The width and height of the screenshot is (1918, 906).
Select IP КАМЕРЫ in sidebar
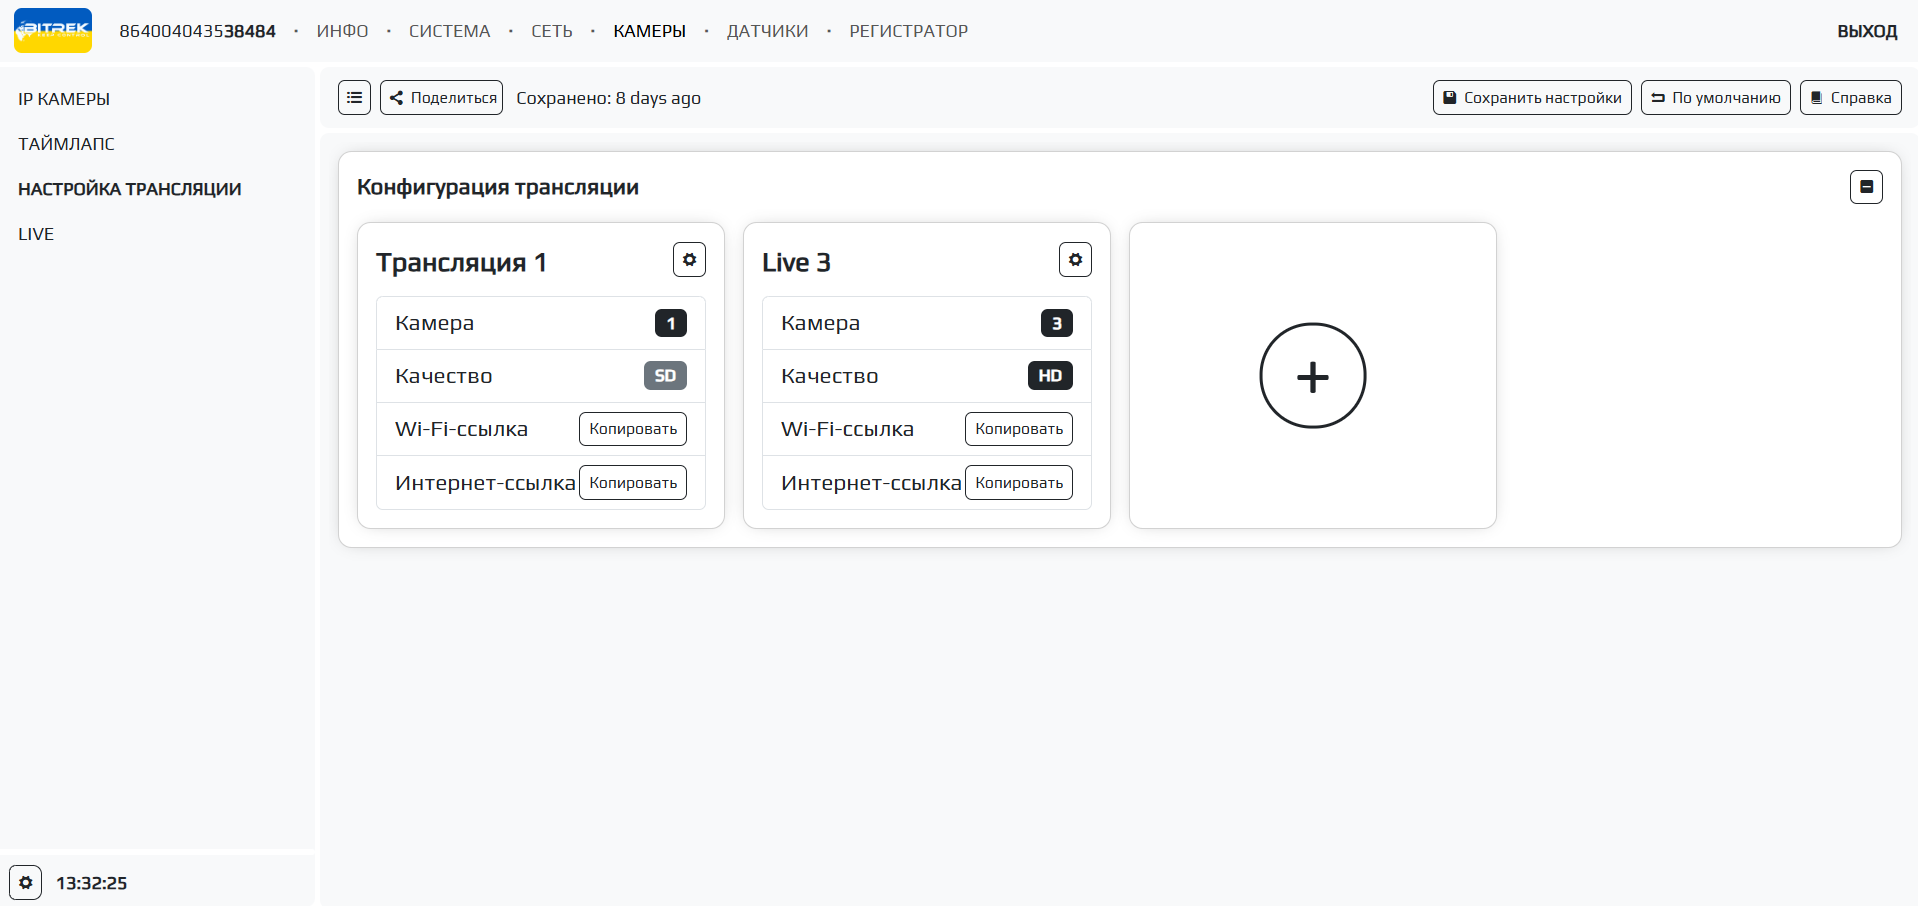[64, 99]
